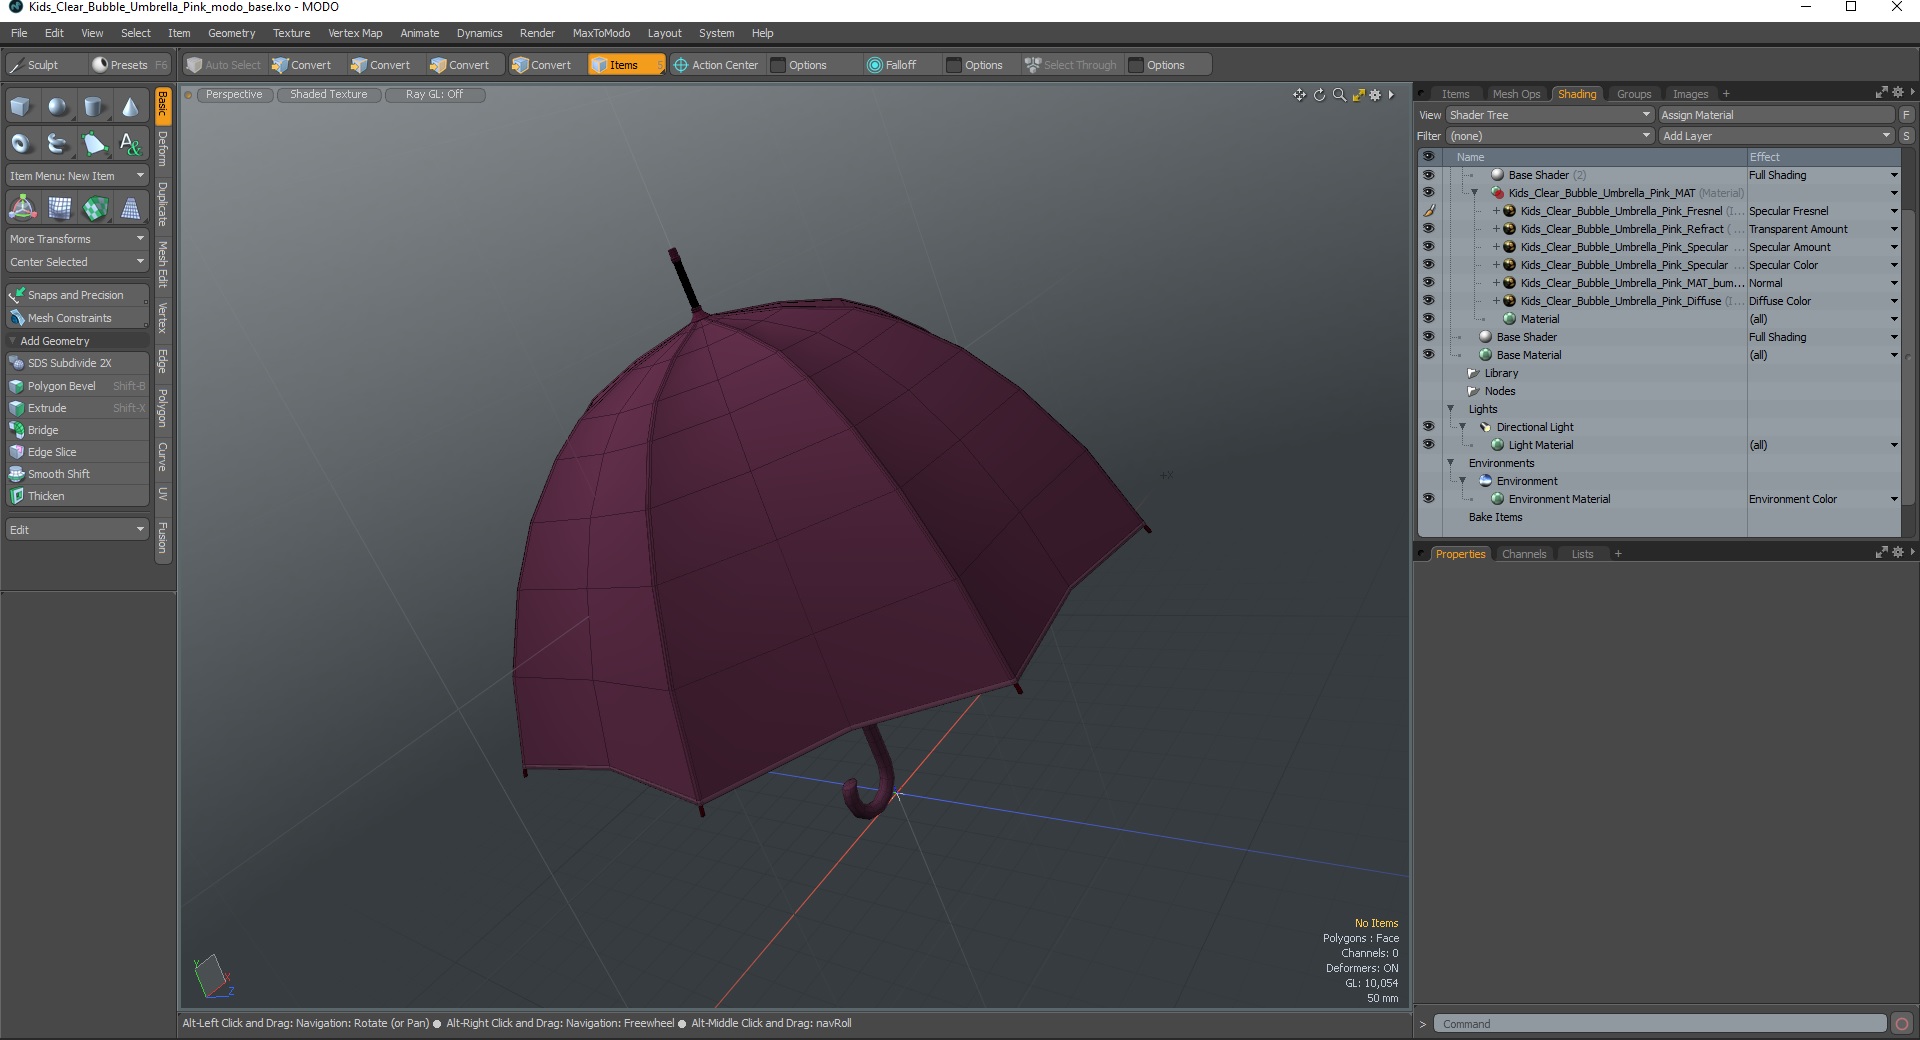Screen dimensions: 1920x1040
Task: Toggle visibility of Pink_MAT_bump layer
Action: pyautogui.click(x=1428, y=283)
